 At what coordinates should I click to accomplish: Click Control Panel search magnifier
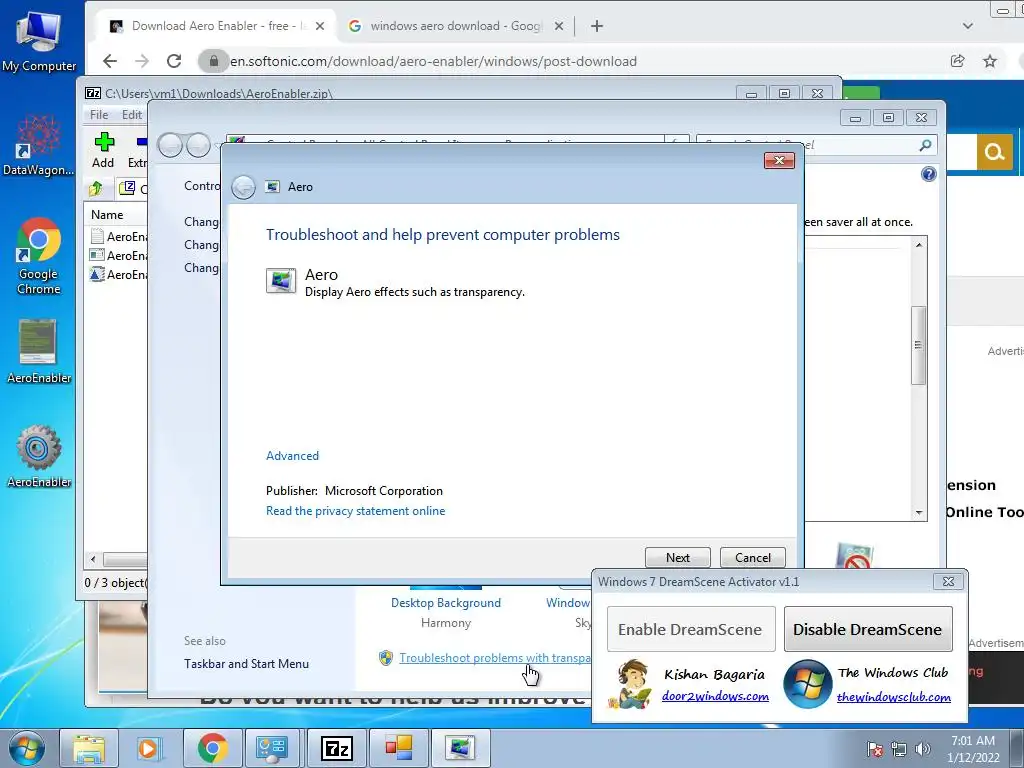(925, 145)
